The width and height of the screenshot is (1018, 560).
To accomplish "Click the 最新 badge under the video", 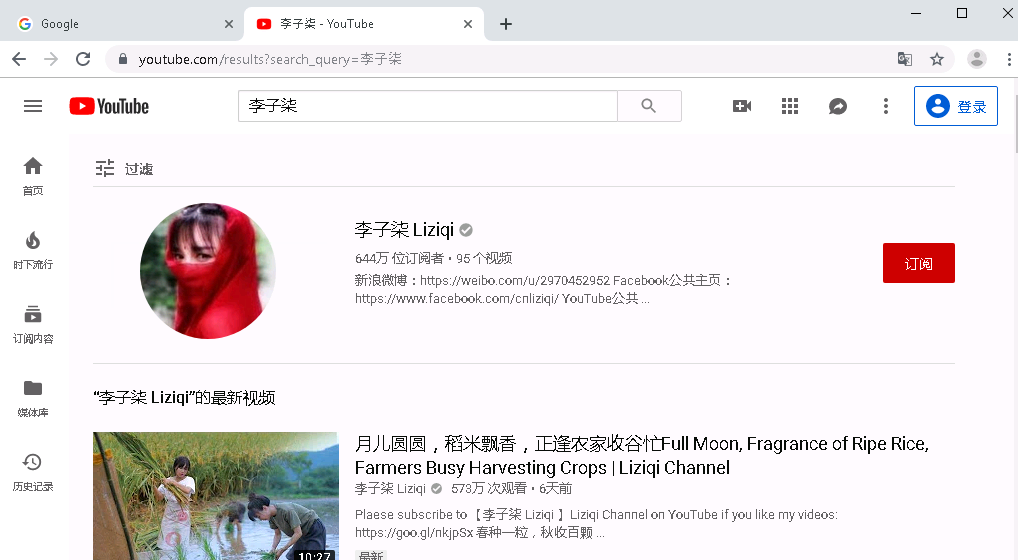I will coord(371,556).
